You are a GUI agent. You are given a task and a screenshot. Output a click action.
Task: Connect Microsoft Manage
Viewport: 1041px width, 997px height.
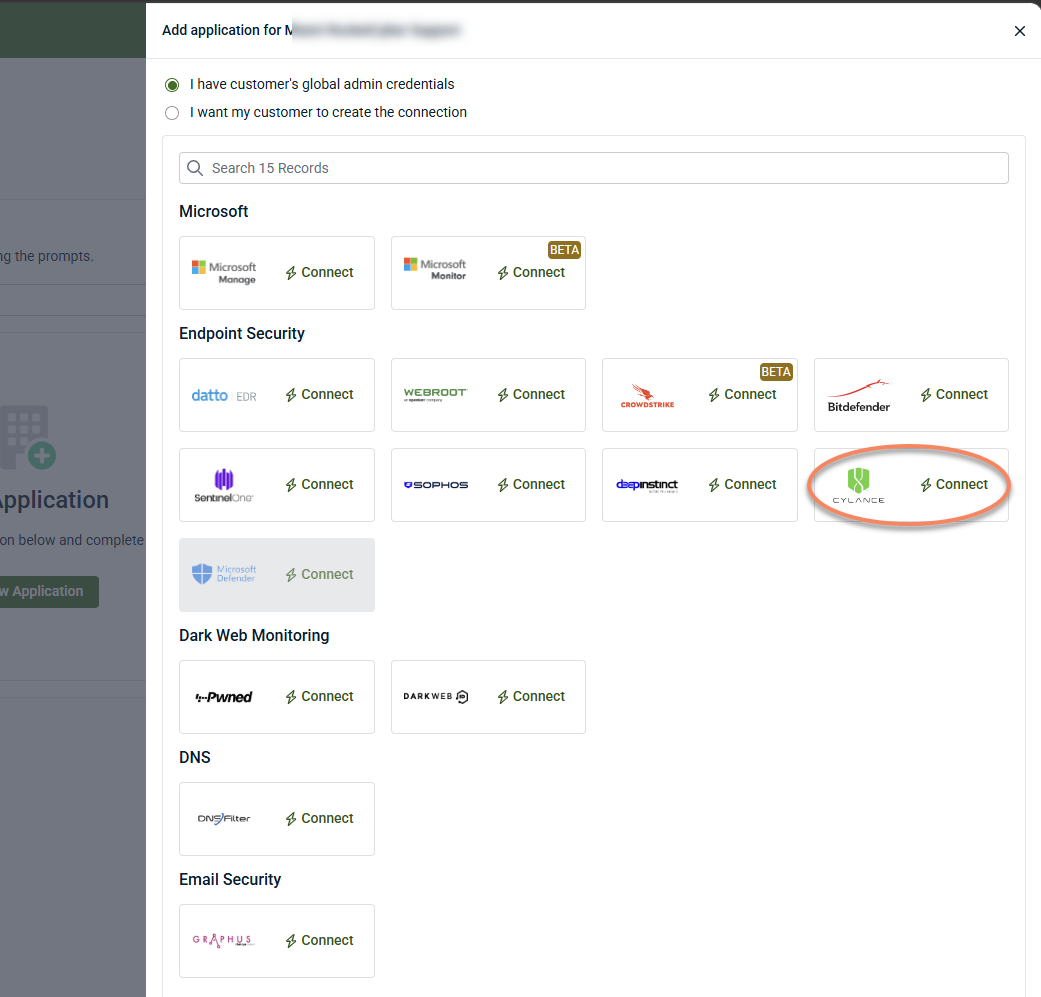(319, 273)
